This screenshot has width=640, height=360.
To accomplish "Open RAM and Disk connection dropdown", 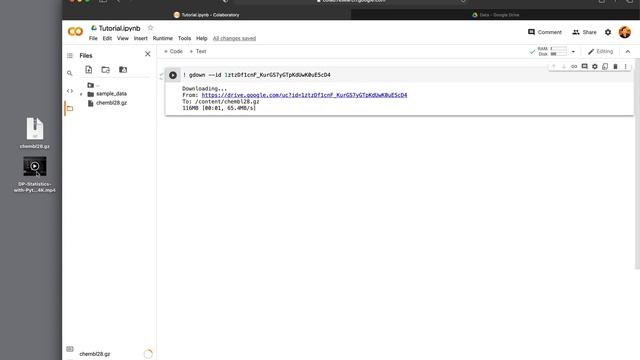I will [573, 52].
